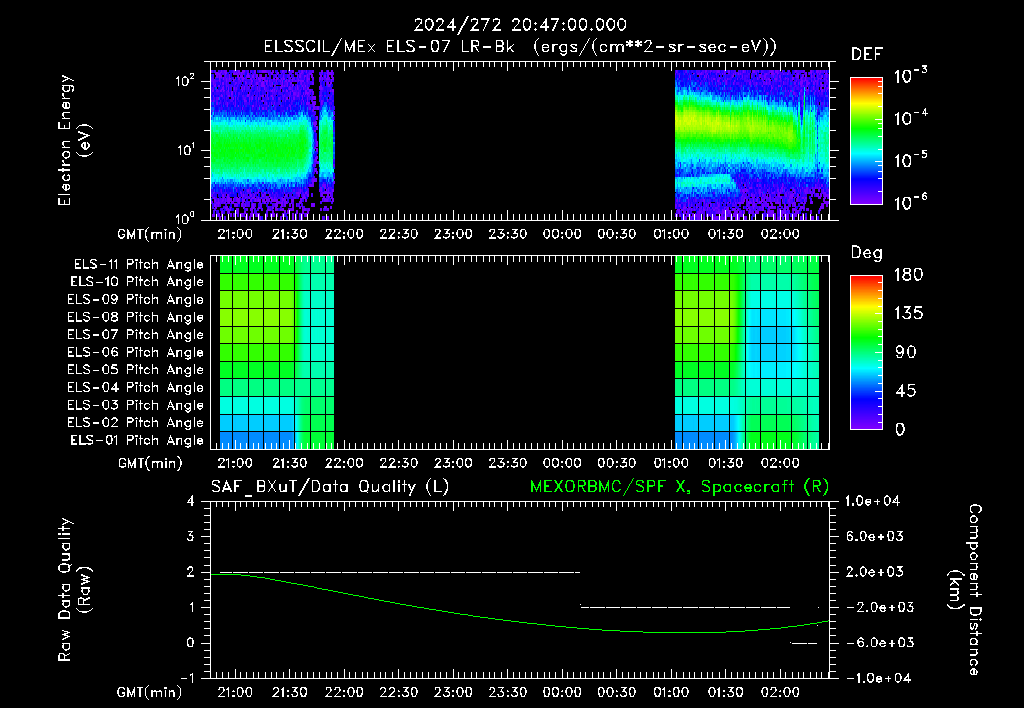Click the 10^0 electron energy tick label
The image size is (1024, 708).
click(x=185, y=217)
